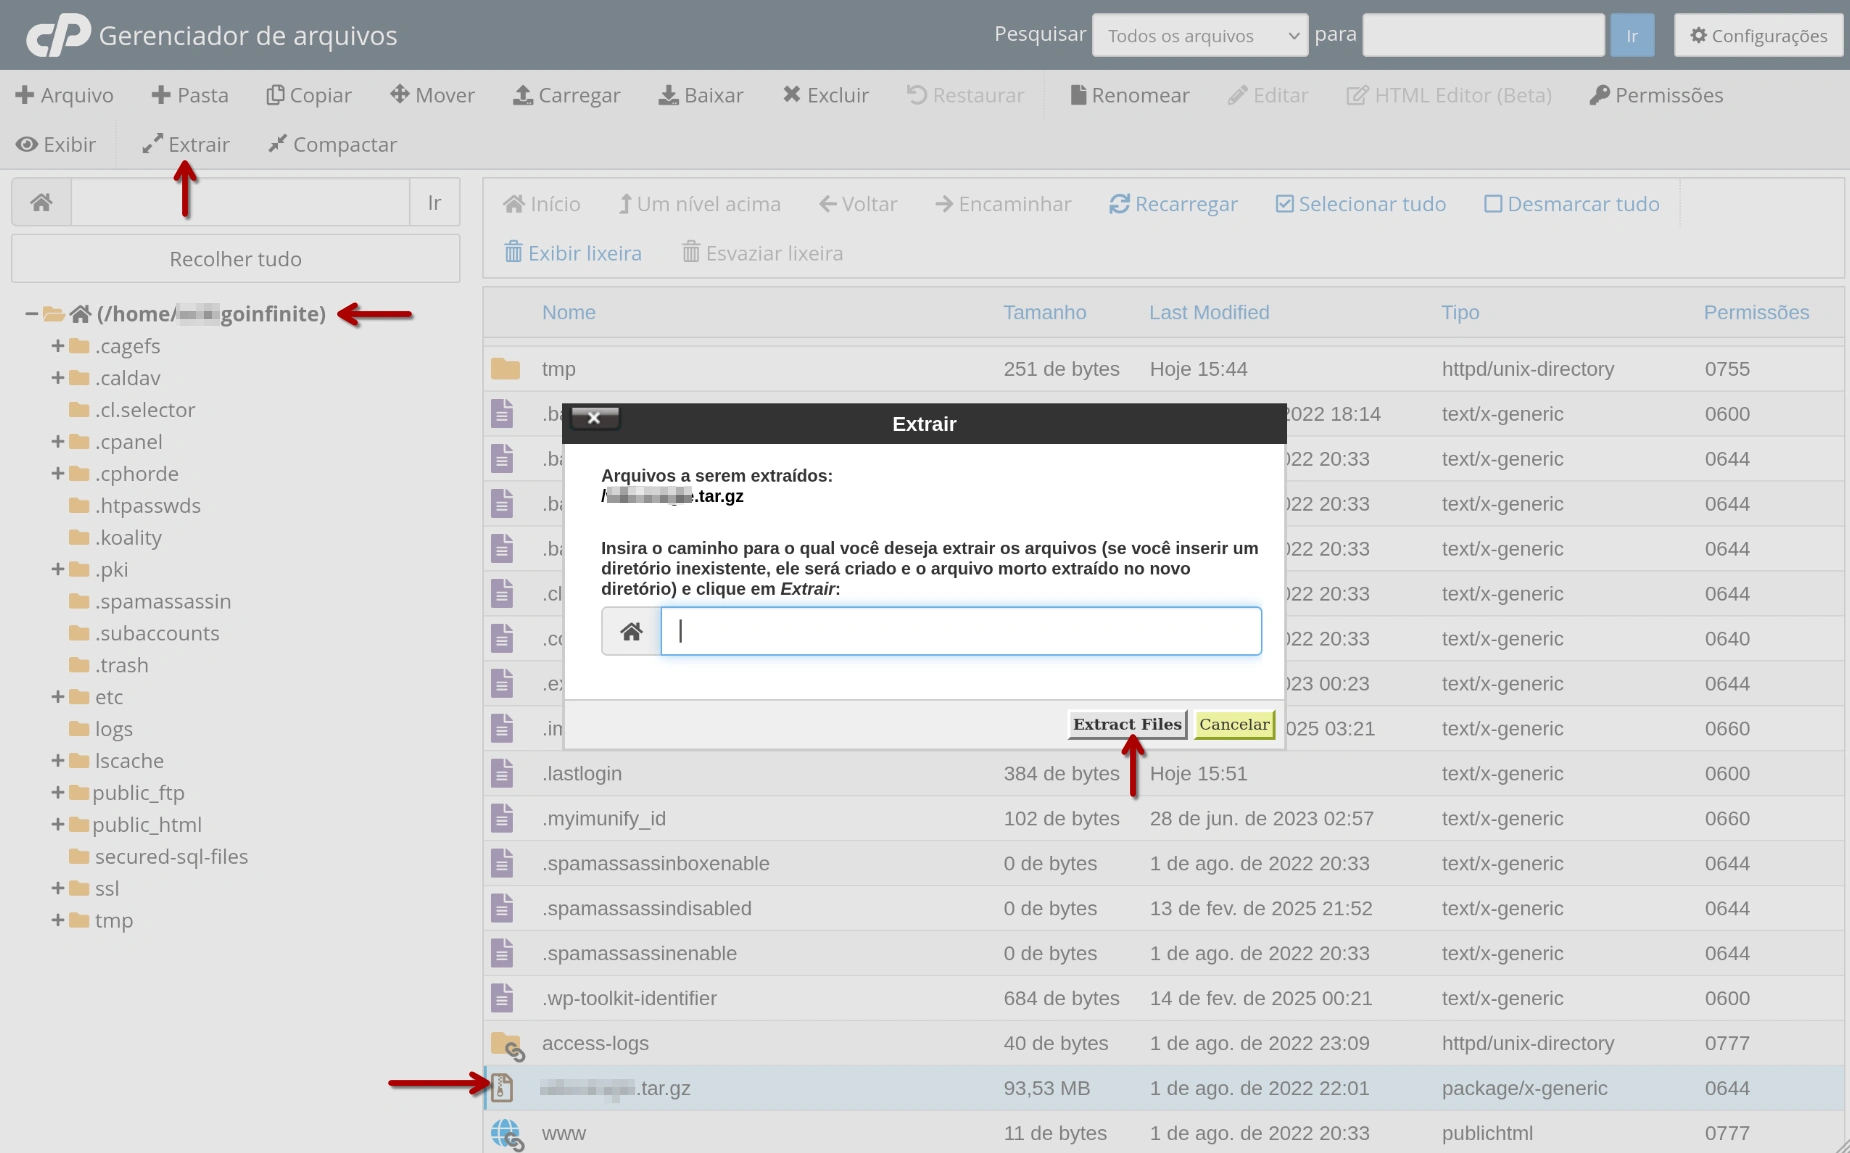Viewport: 1850px width, 1153px height.
Task: Open the Todos os arquivos dropdown
Action: pyautogui.click(x=1199, y=34)
